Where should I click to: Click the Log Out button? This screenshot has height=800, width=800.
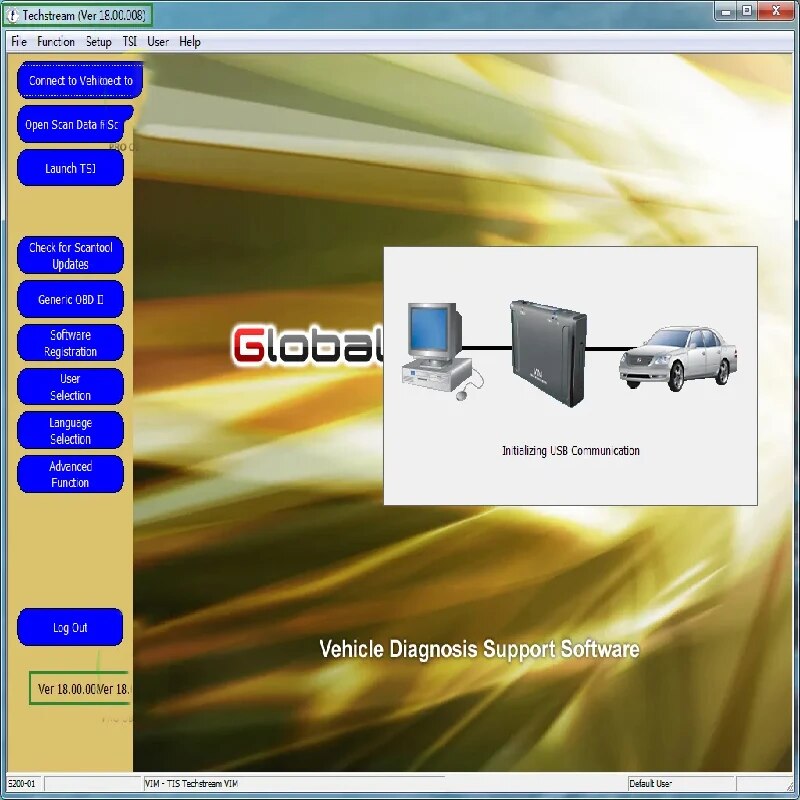click(x=70, y=628)
